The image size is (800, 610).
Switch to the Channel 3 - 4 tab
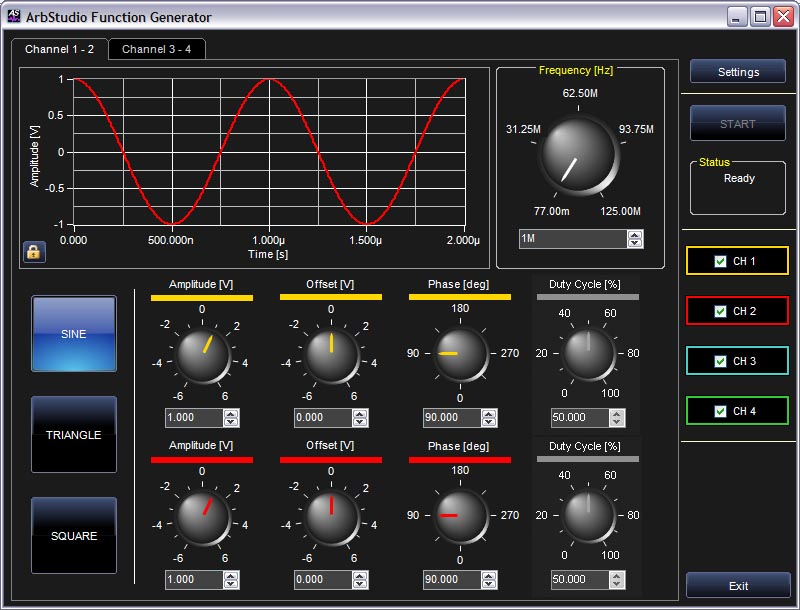point(156,50)
